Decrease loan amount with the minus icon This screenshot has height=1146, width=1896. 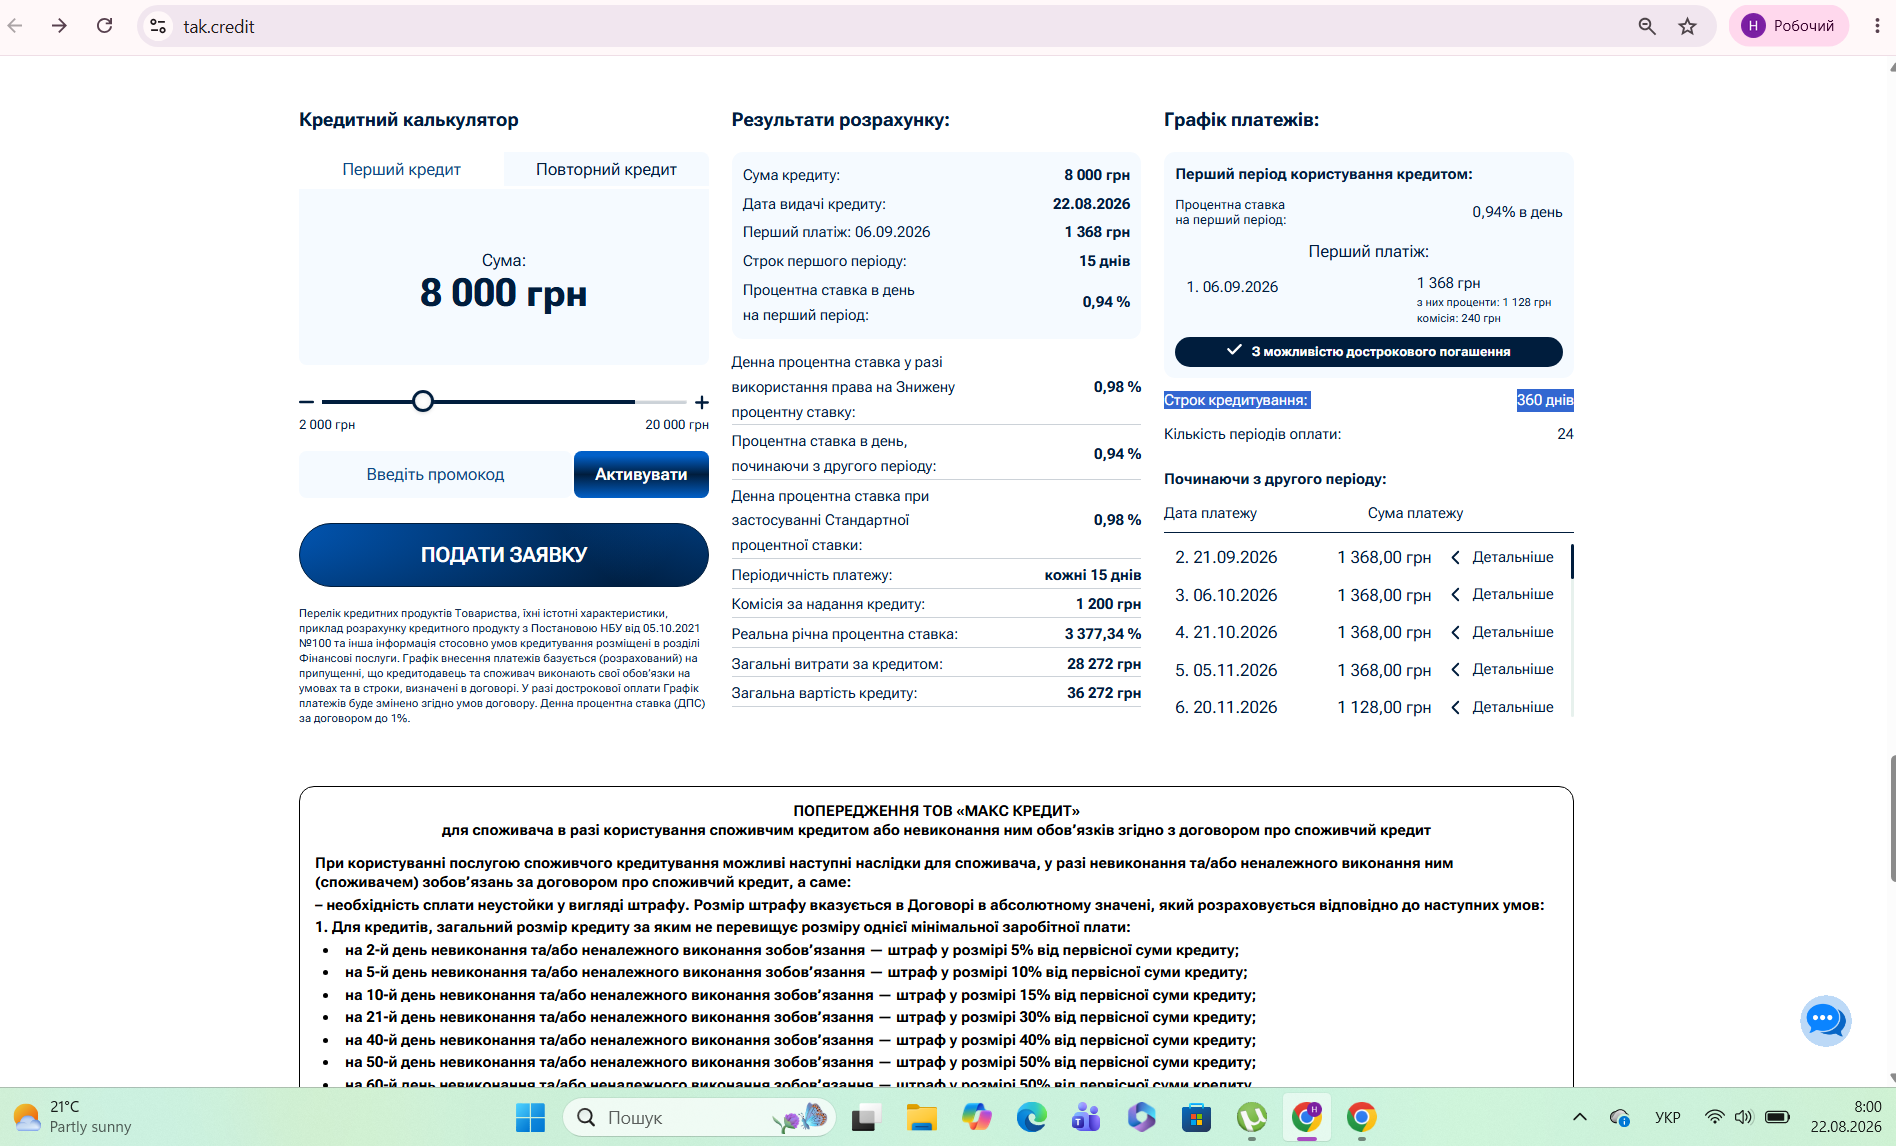tap(306, 402)
